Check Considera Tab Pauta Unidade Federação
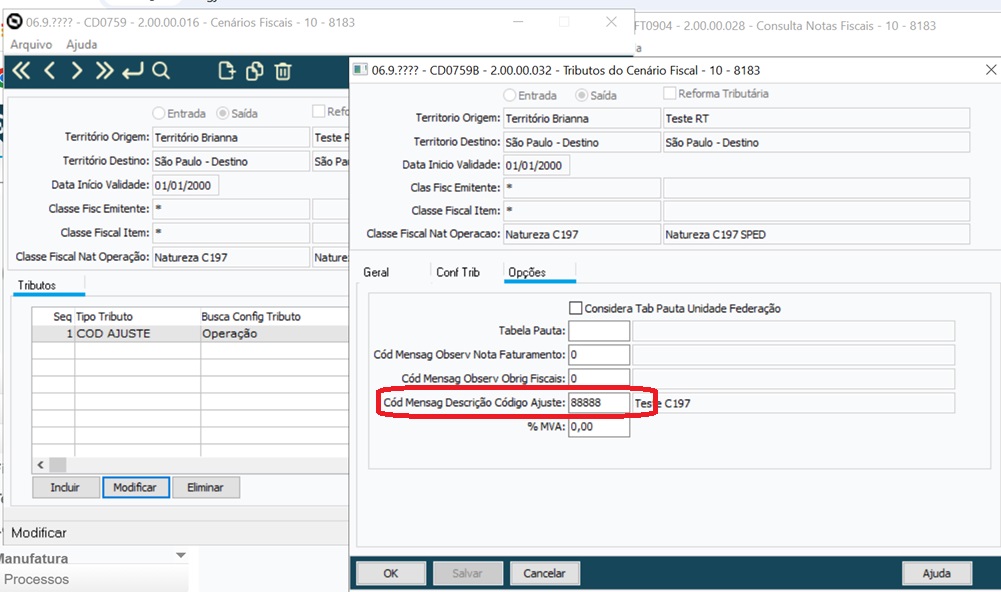Viewport: 1001px width, 592px height. pos(577,308)
